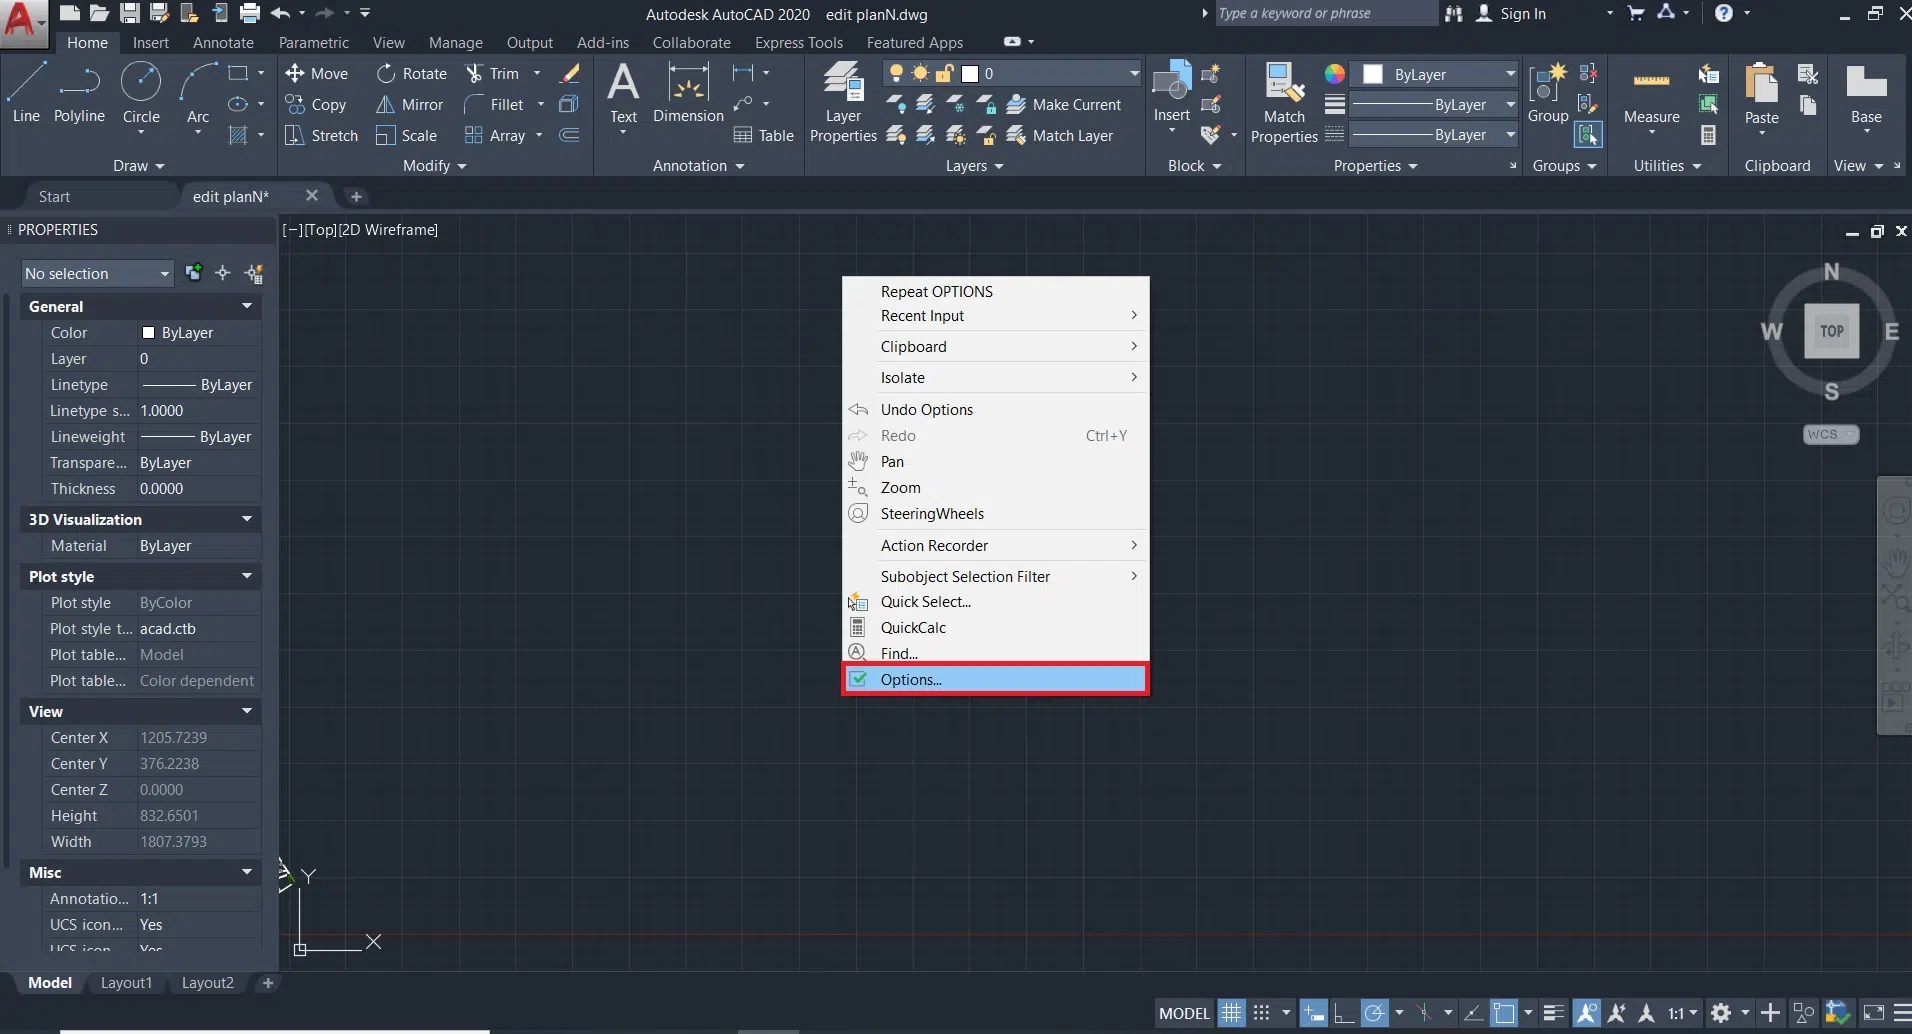Toggle grid display in status bar
The width and height of the screenshot is (1912, 1034).
(1231, 1013)
